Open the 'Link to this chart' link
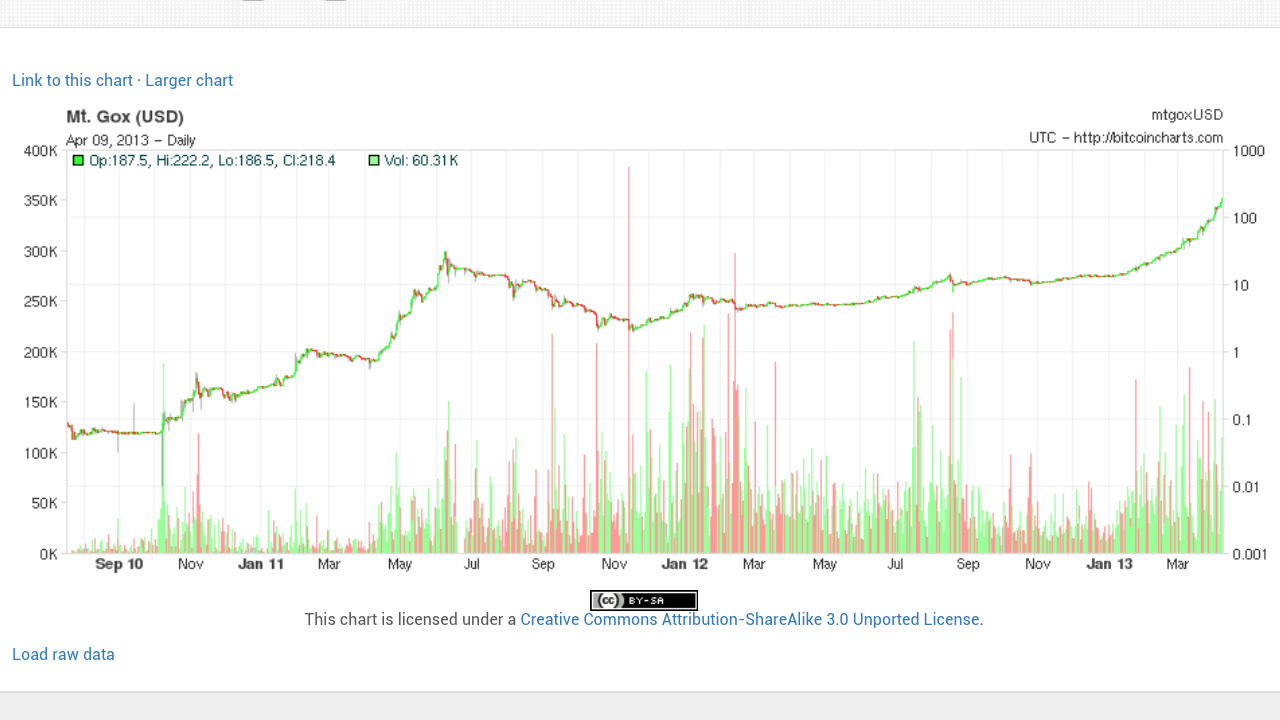 pos(72,80)
